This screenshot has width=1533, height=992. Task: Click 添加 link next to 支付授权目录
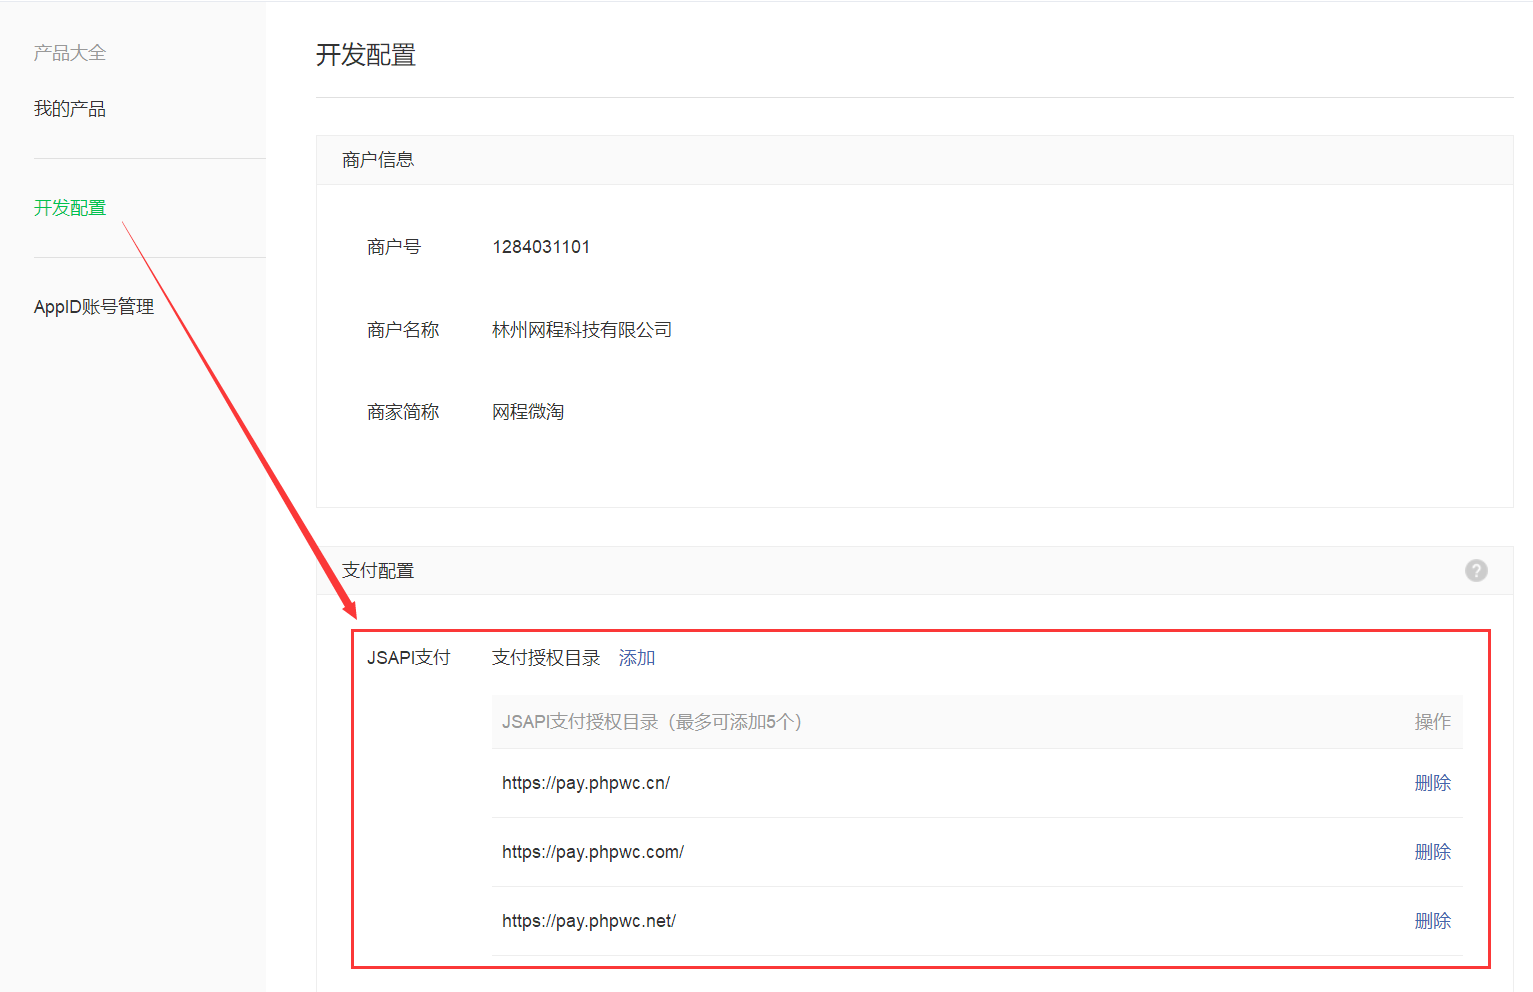[x=637, y=658]
